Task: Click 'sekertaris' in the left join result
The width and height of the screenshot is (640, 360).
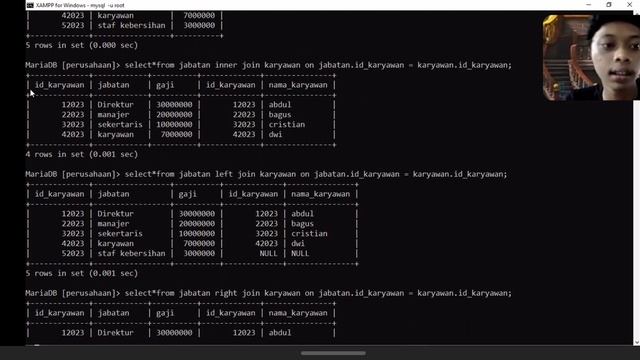Action: click(120, 233)
